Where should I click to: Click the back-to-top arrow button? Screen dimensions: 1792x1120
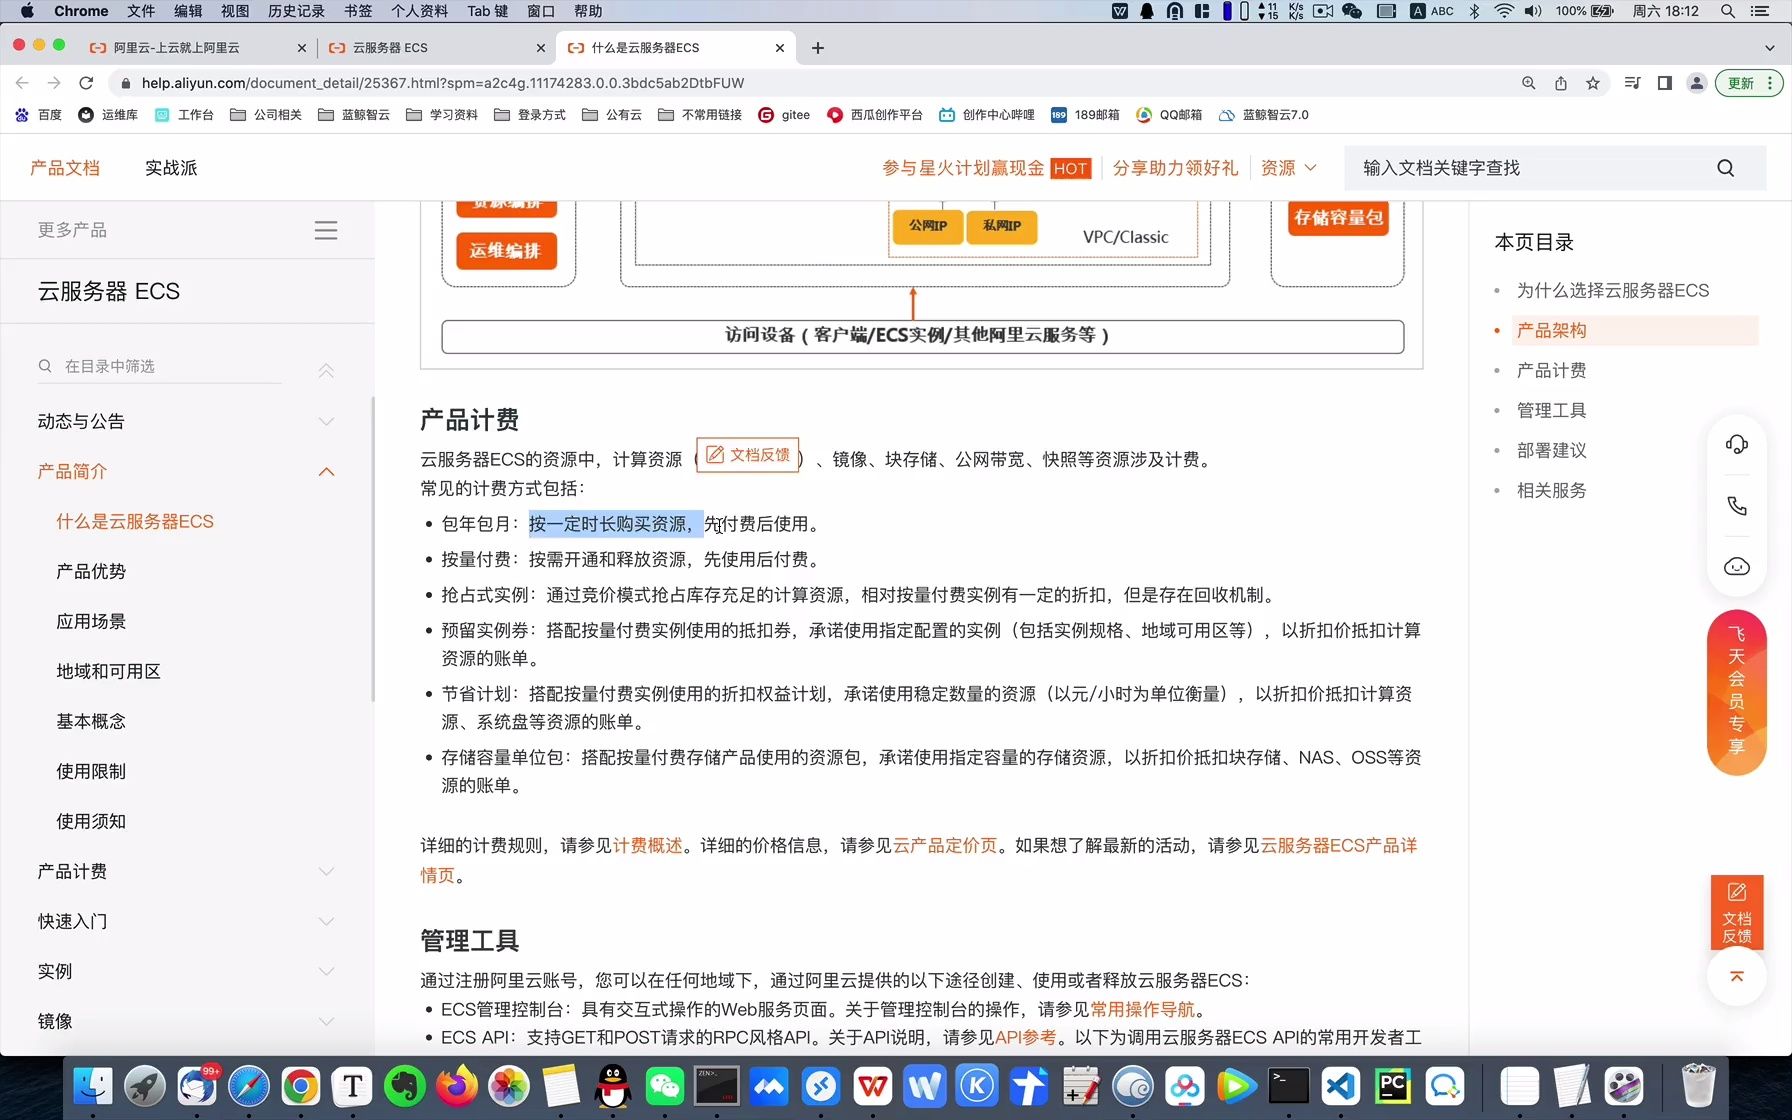(x=1737, y=977)
